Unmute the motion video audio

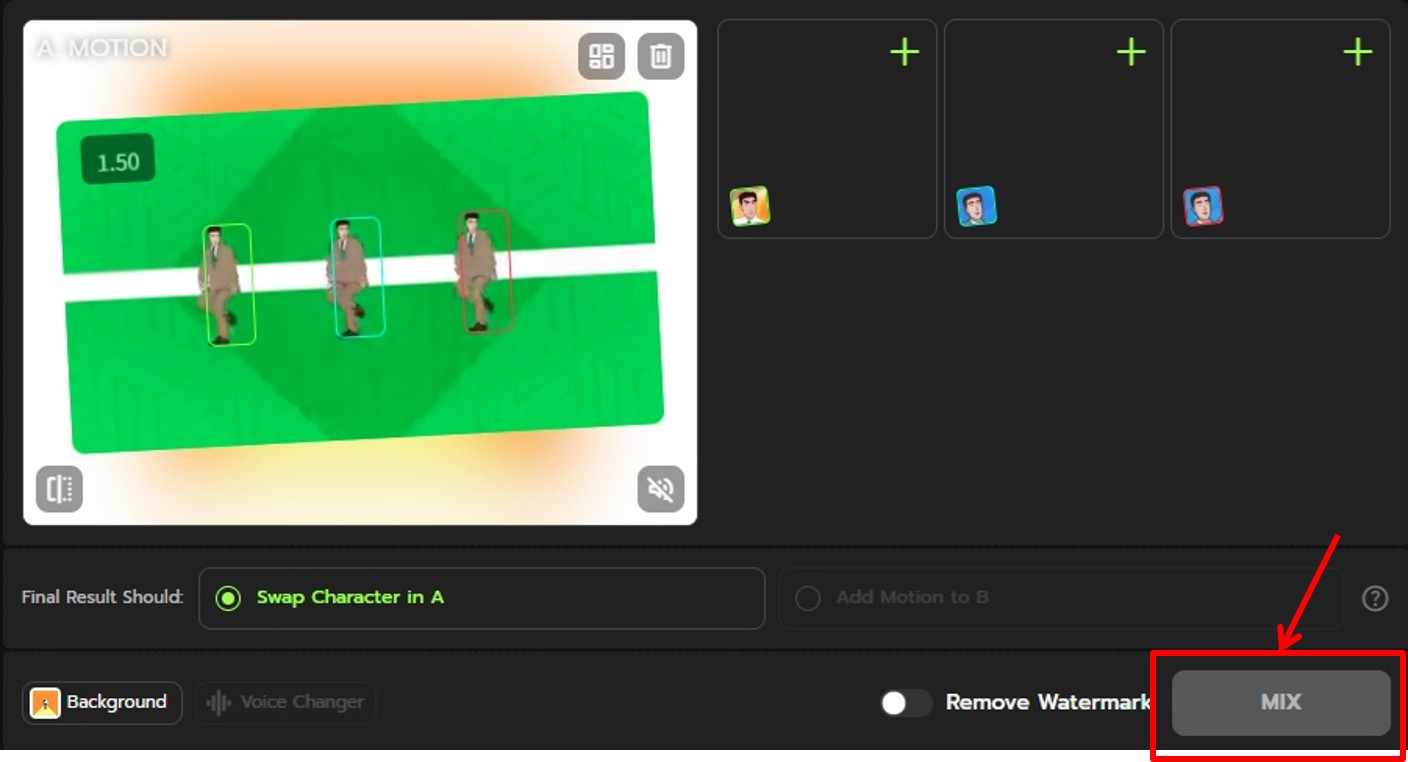pos(660,489)
